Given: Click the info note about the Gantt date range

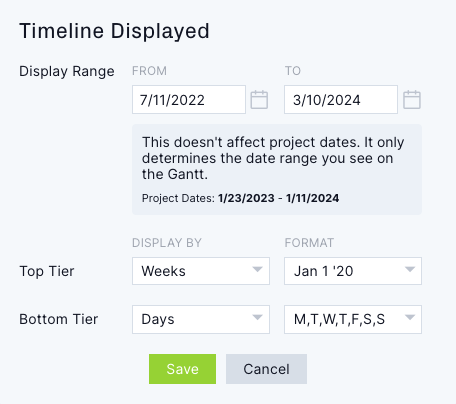Looking at the screenshot, I should (x=273, y=158).
